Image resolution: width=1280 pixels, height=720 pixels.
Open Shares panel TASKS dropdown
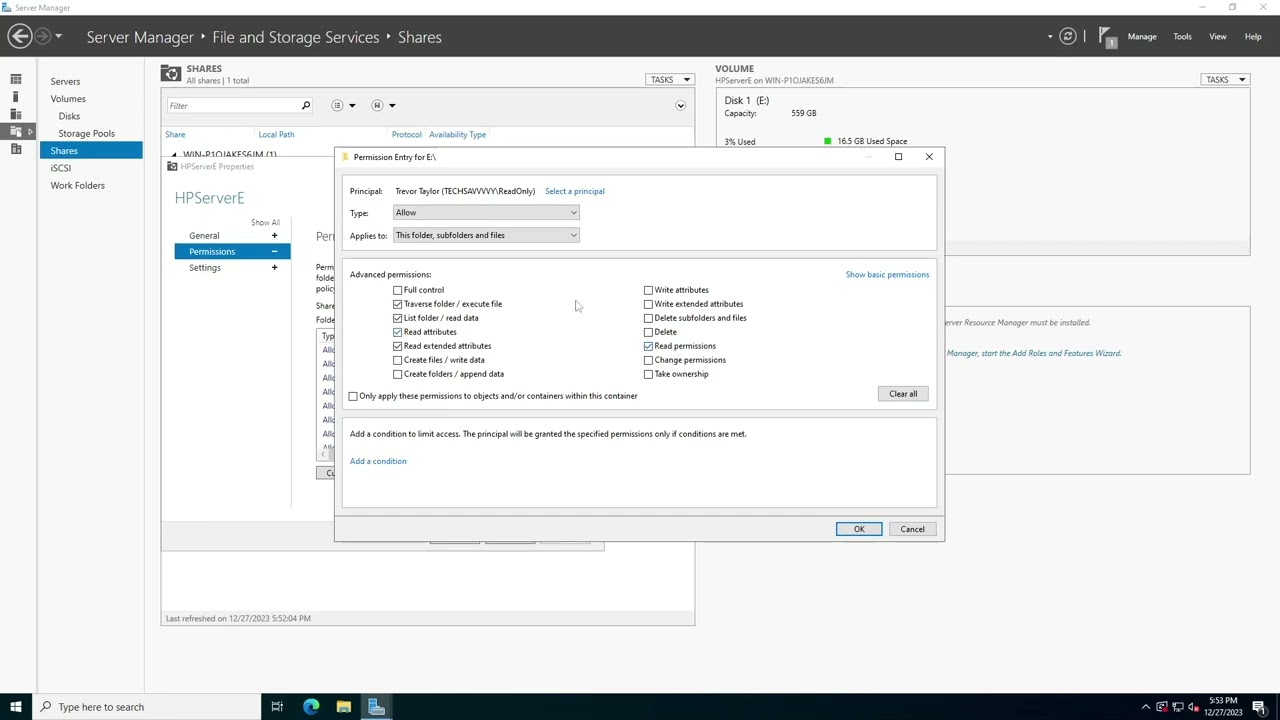pos(669,79)
